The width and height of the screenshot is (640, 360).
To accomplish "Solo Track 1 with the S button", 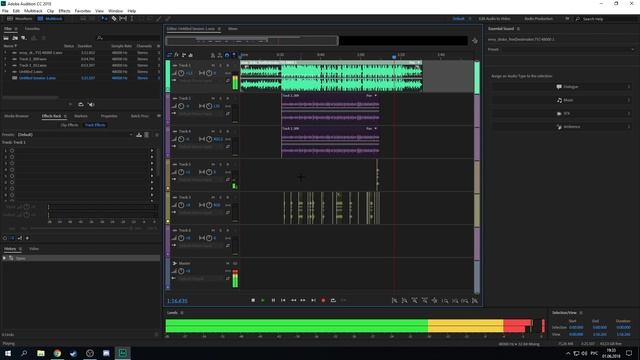I will tap(220, 66).
